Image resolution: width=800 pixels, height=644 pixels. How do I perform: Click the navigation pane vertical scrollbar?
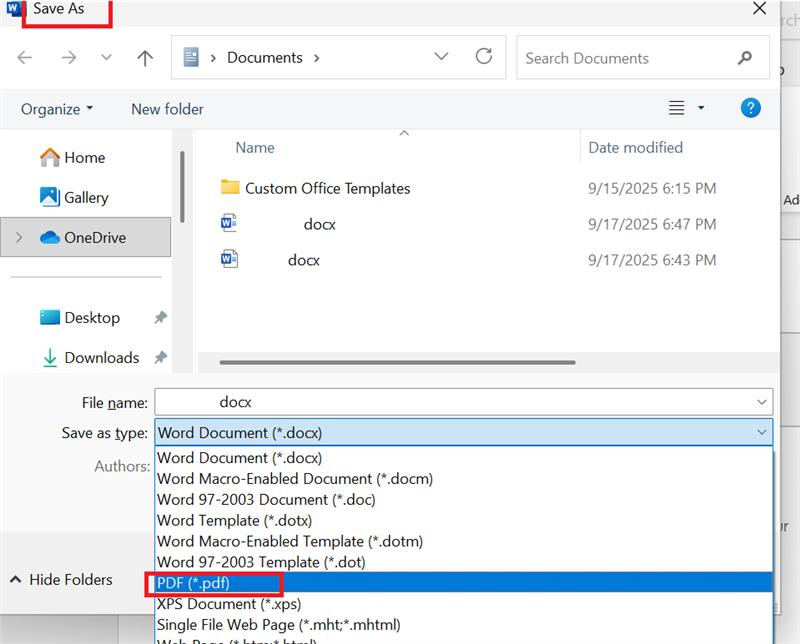click(182, 187)
